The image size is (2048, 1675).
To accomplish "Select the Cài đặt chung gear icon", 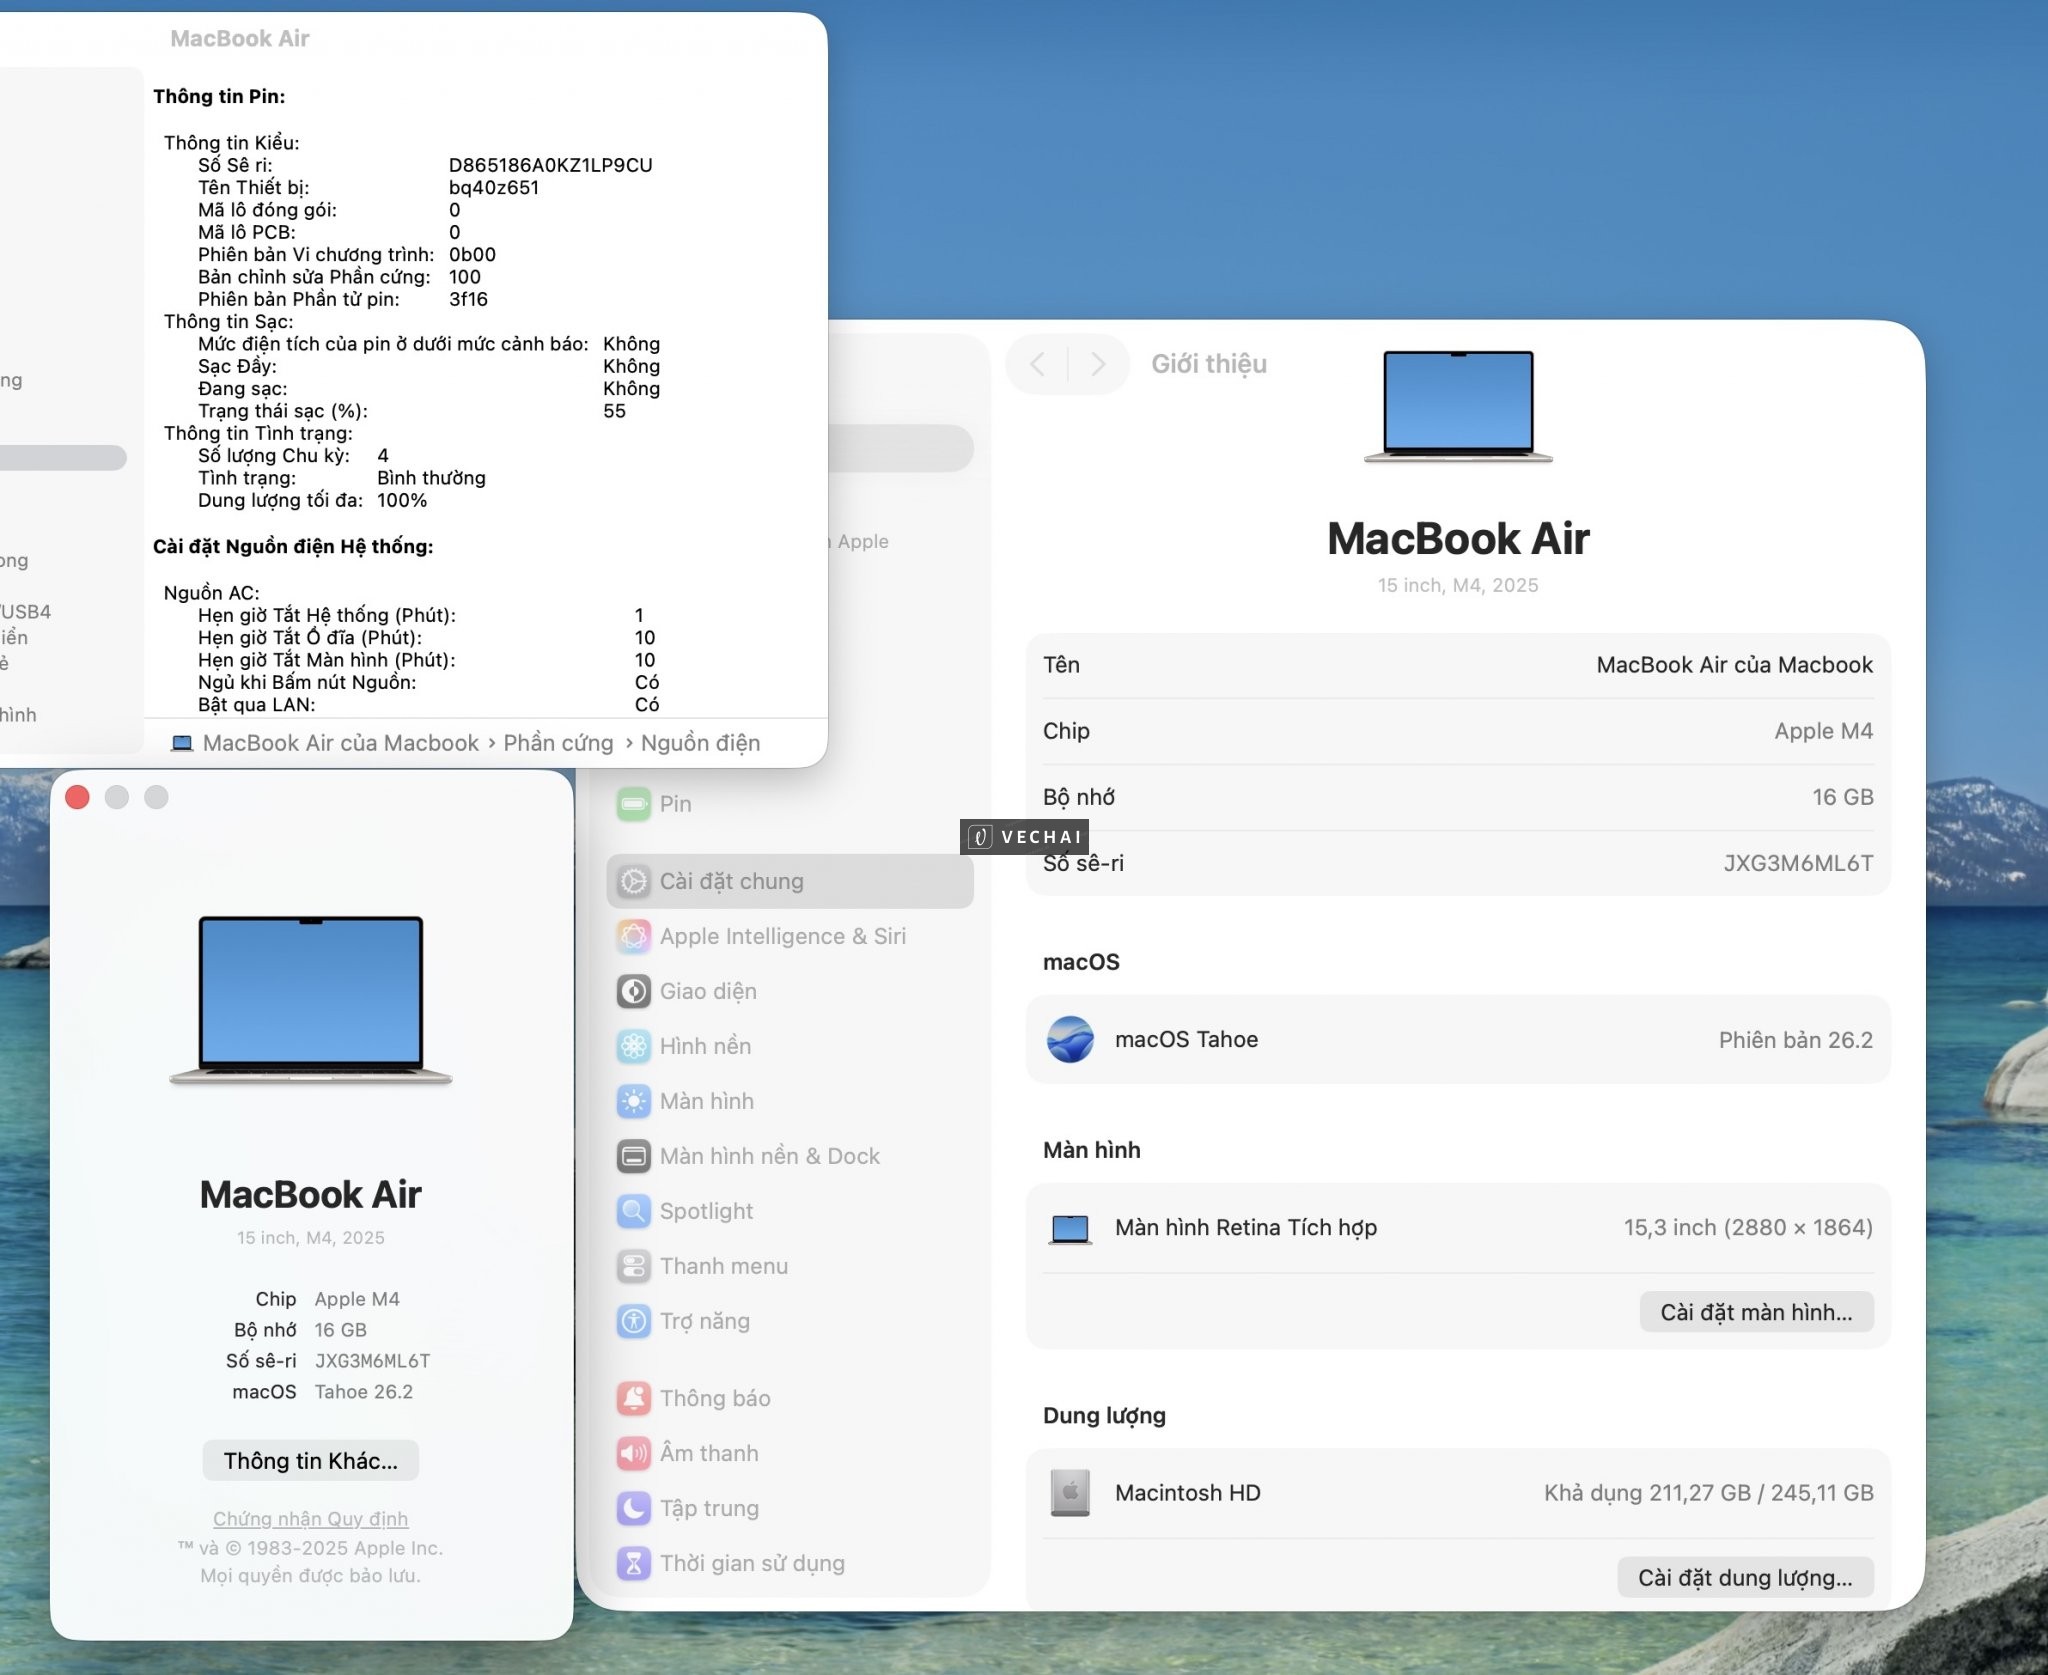I will (634, 881).
